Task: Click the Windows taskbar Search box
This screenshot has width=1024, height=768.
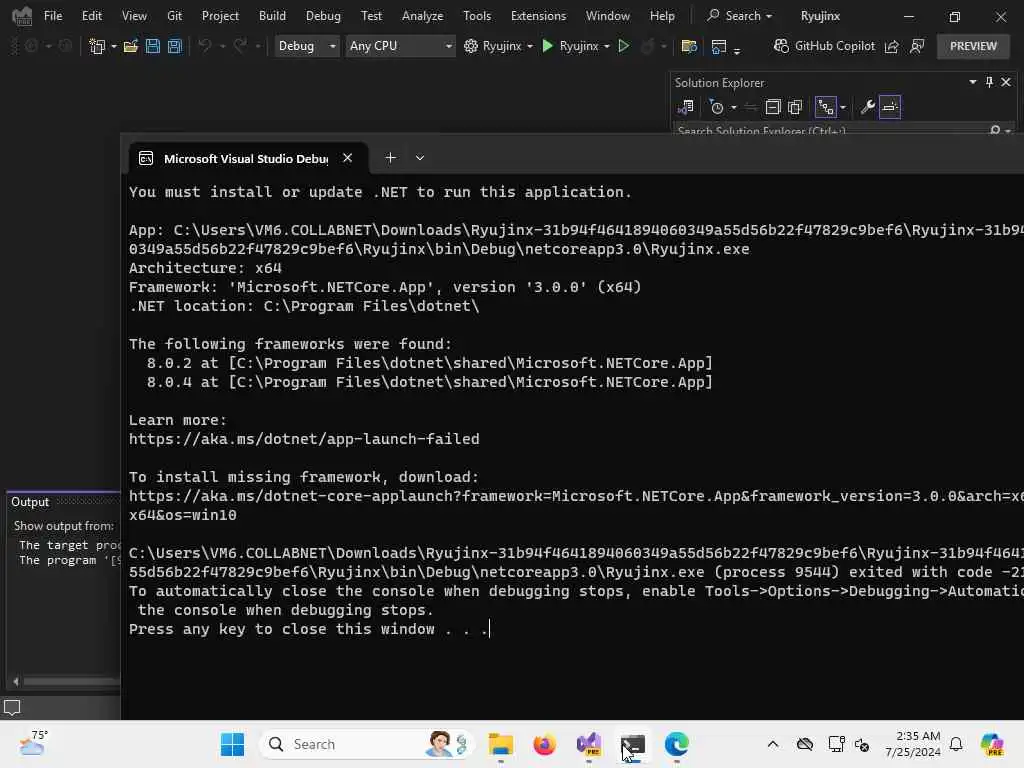Action: click(366, 744)
